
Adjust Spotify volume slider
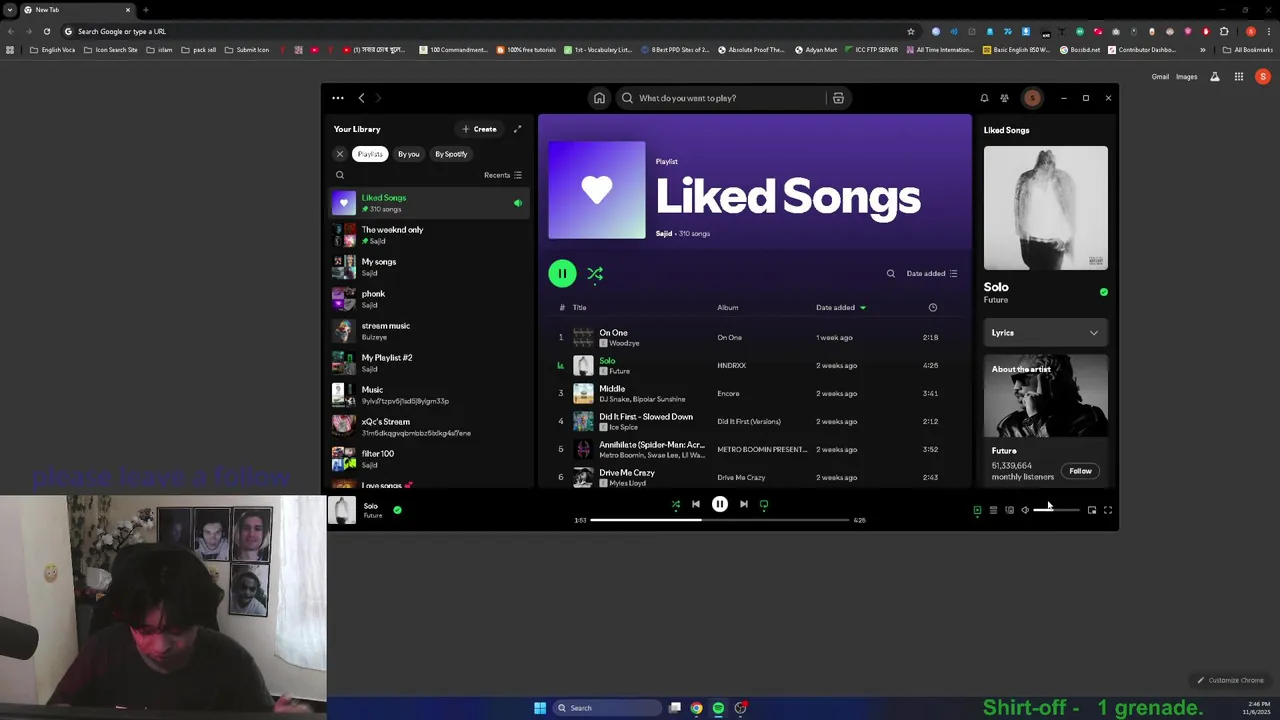(1057, 510)
